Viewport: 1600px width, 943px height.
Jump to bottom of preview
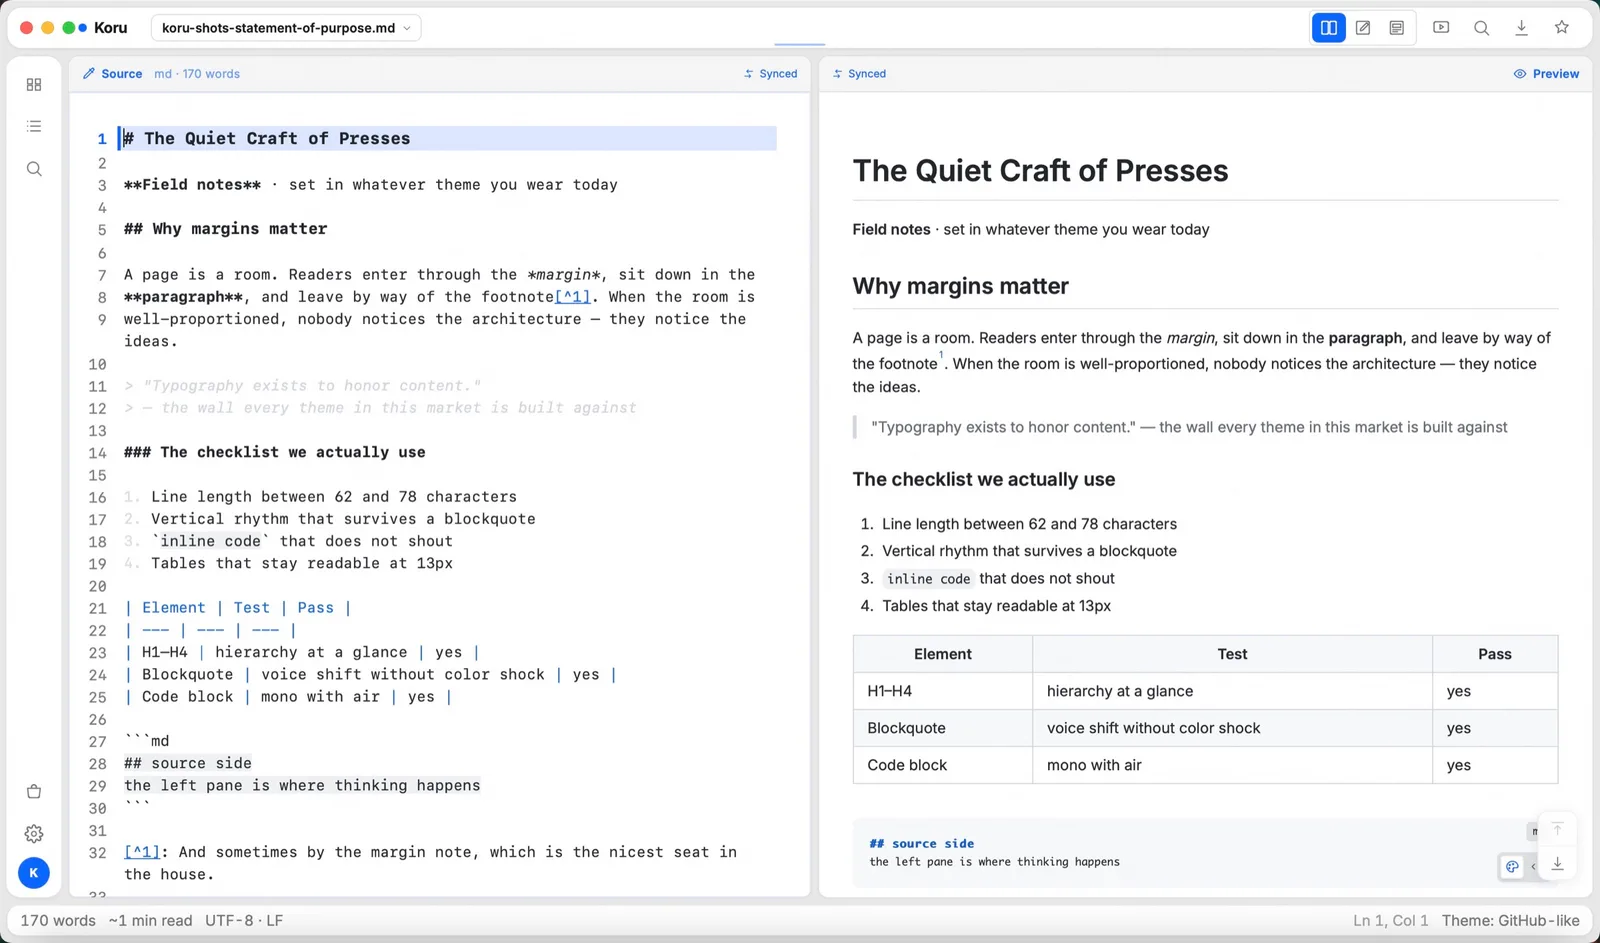click(1557, 864)
